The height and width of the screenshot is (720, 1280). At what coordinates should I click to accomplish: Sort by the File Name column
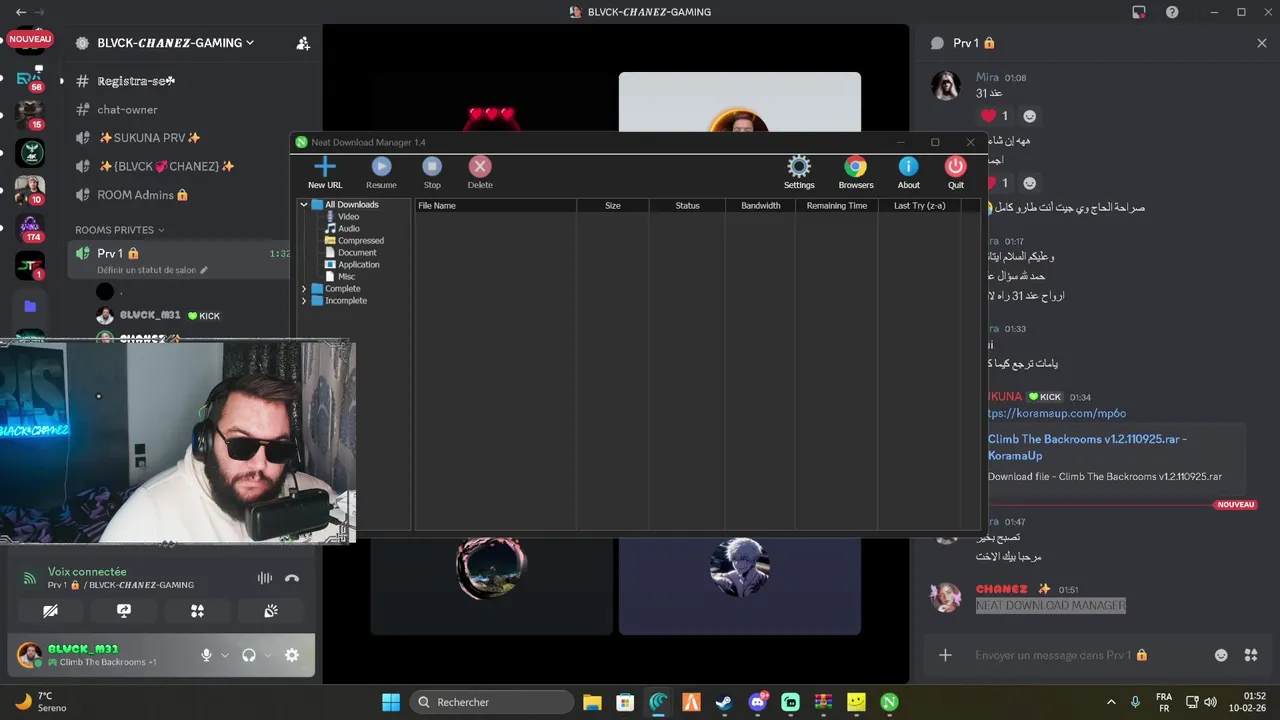(495, 205)
